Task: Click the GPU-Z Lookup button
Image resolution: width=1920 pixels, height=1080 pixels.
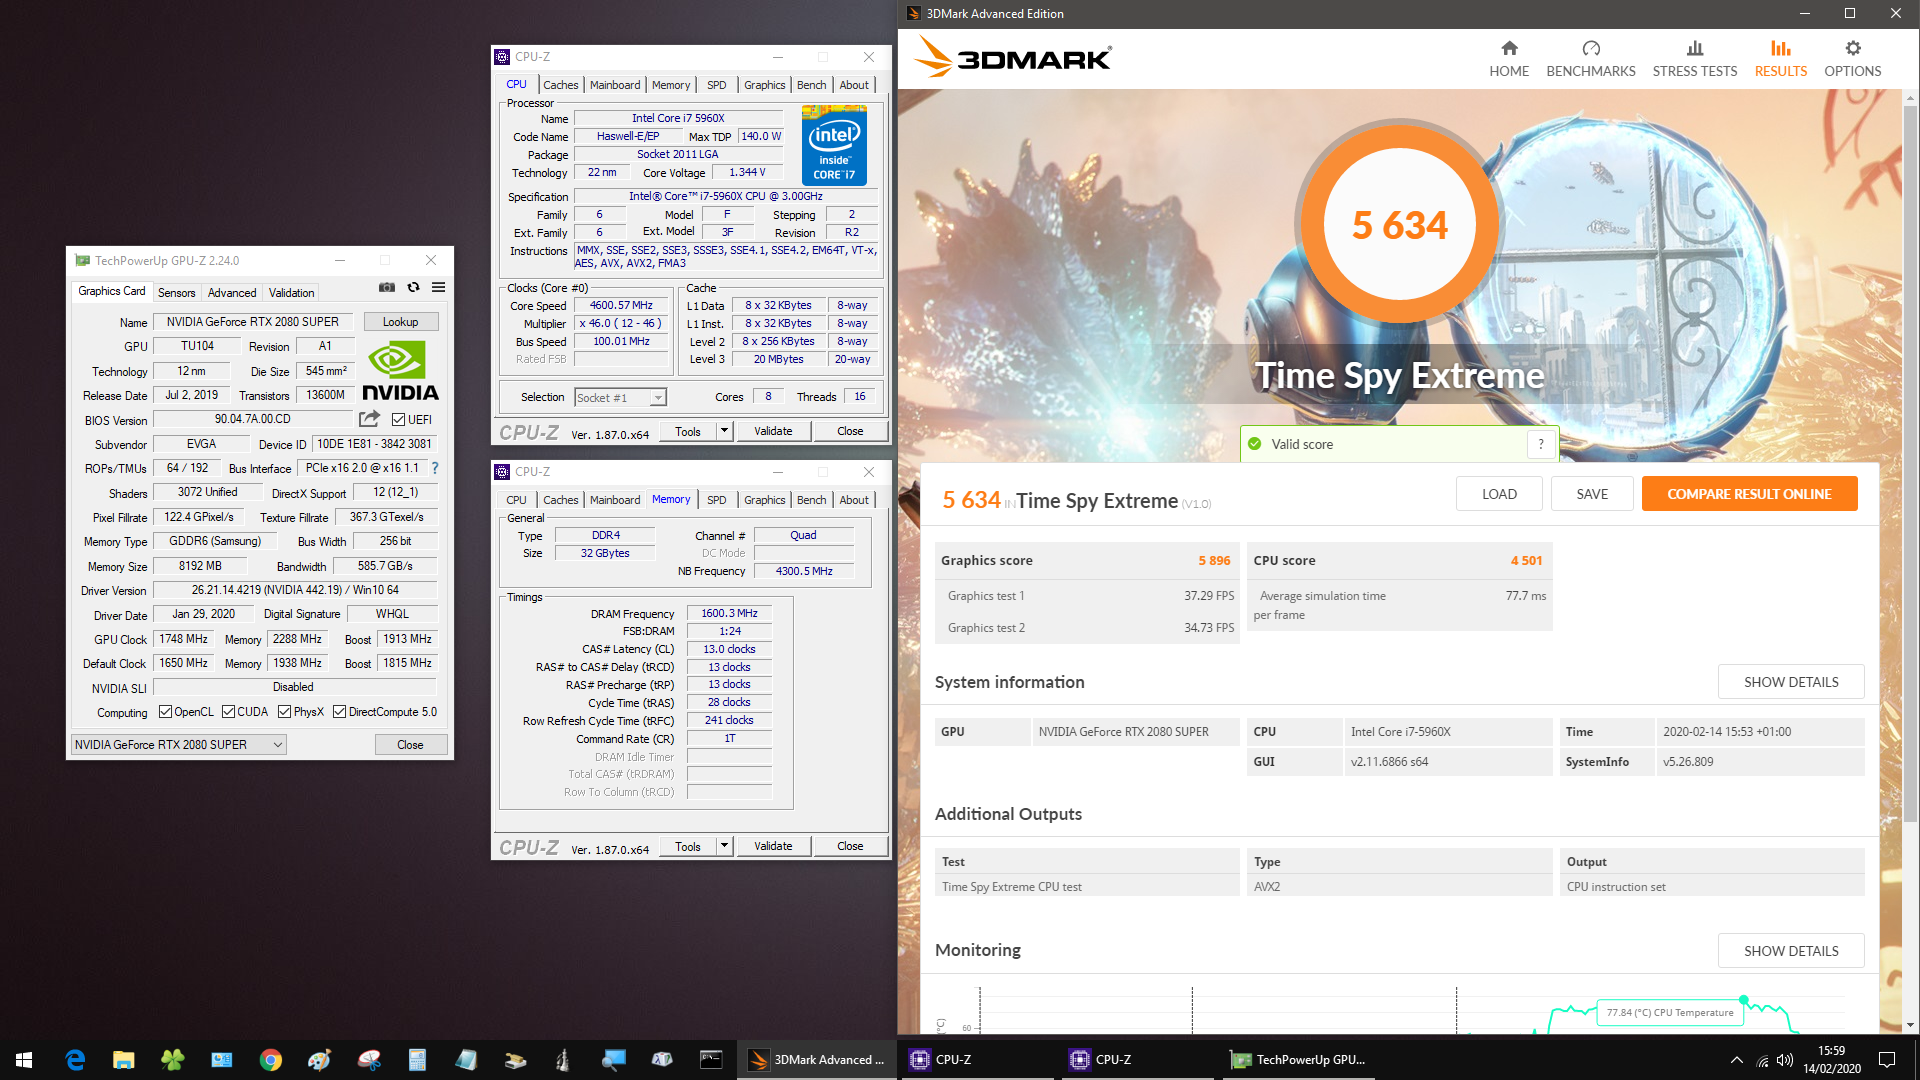Action: click(400, 322)
